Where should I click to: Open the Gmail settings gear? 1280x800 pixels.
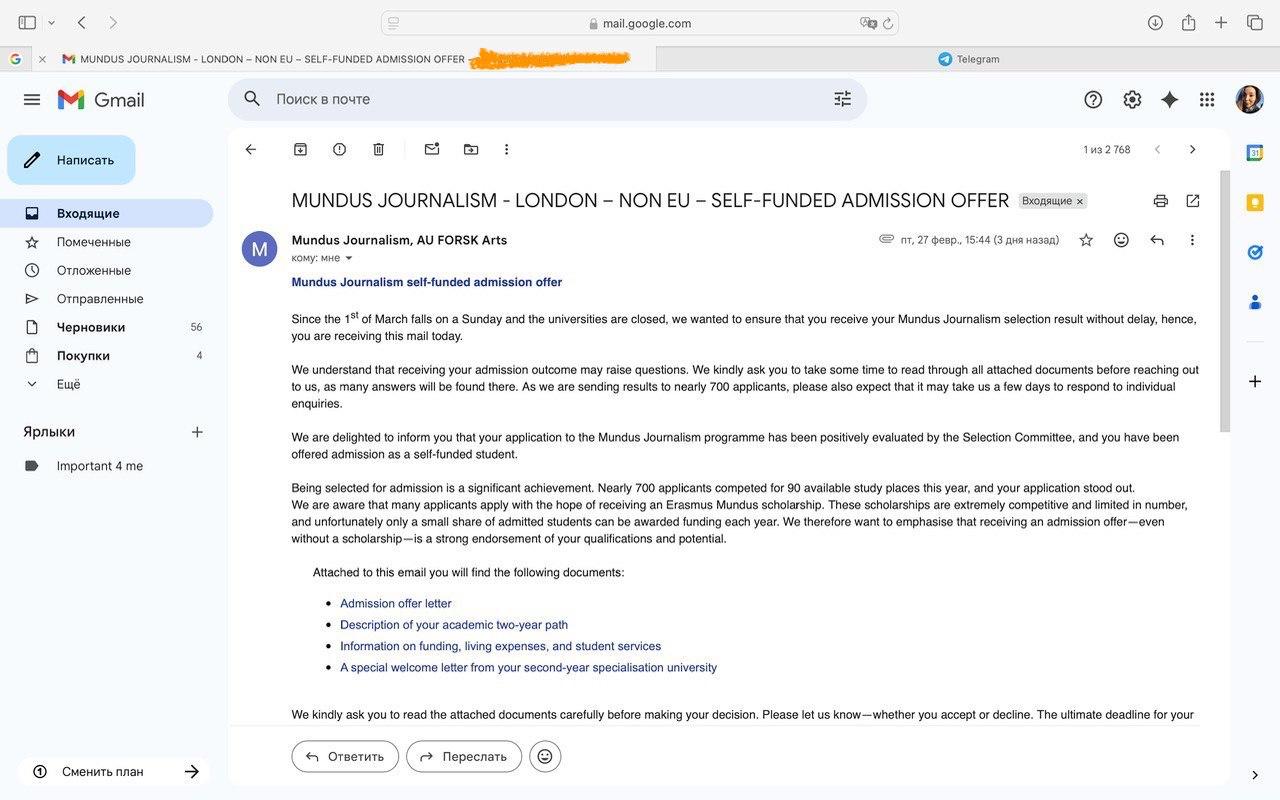(1132, 99)
